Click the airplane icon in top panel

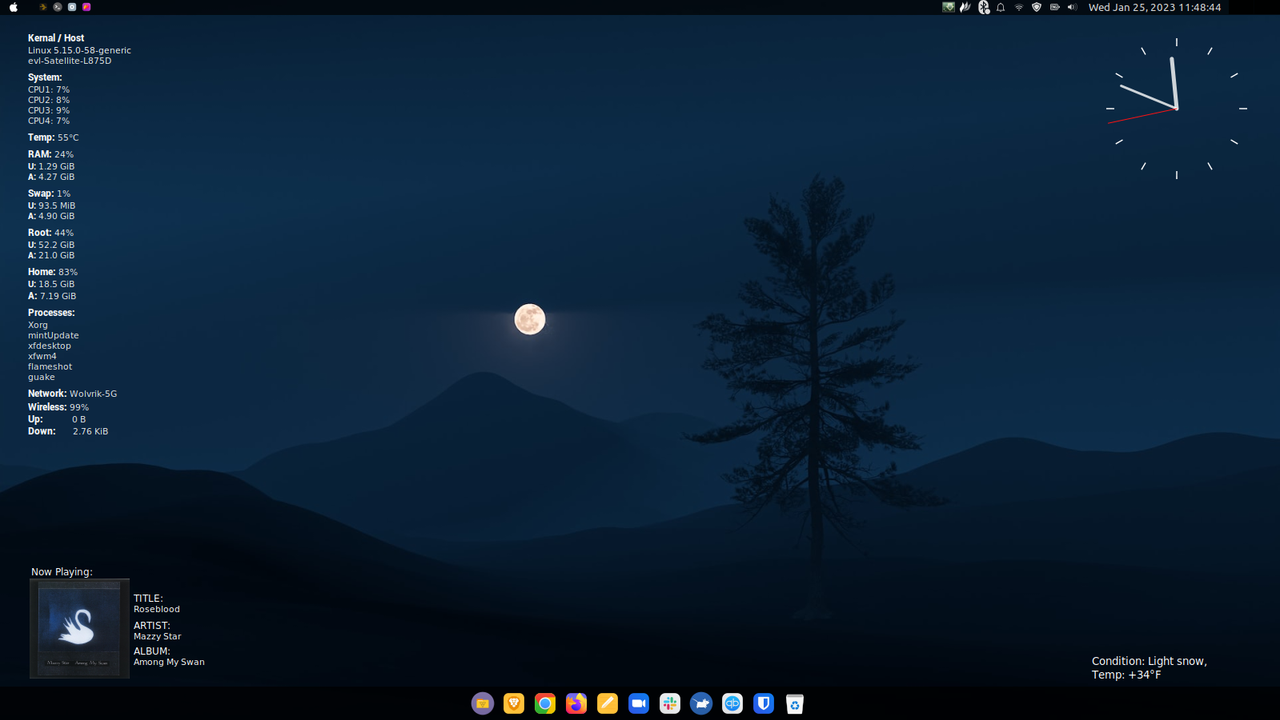point(43,7)
